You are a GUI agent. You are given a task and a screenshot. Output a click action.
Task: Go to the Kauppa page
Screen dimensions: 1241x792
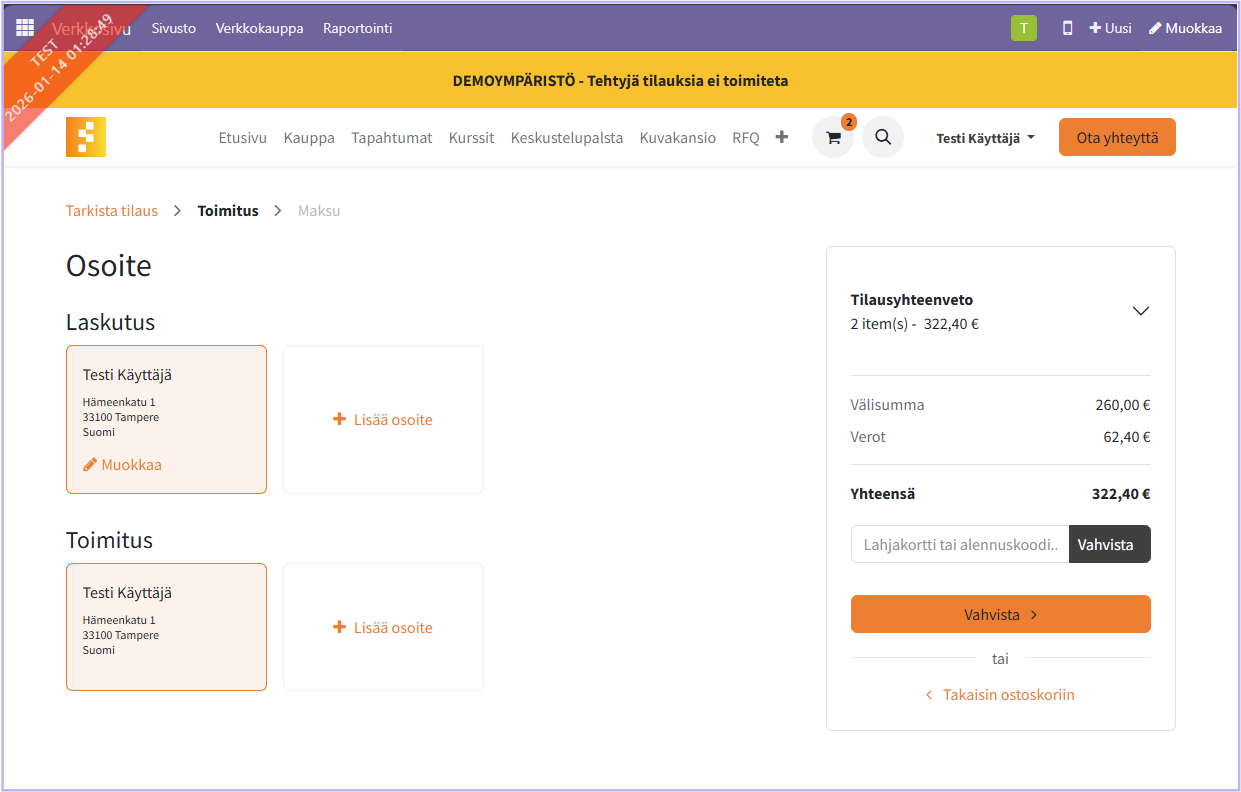309,138
